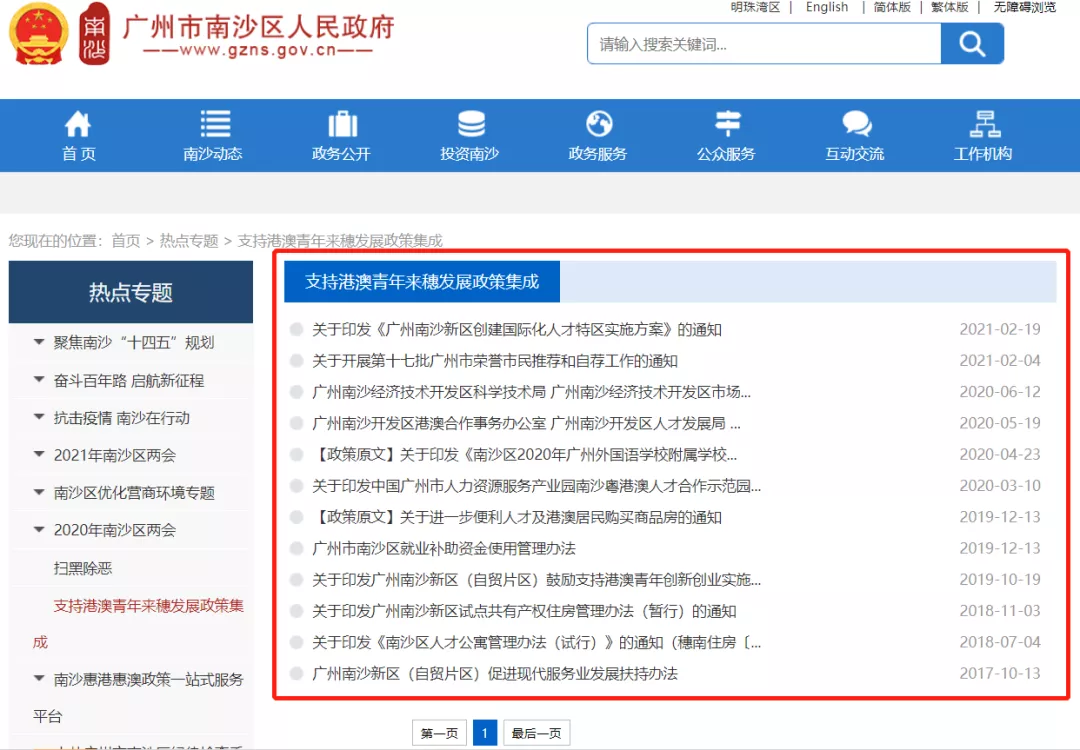Select page 1 in pagination

(x=485, y=733)
